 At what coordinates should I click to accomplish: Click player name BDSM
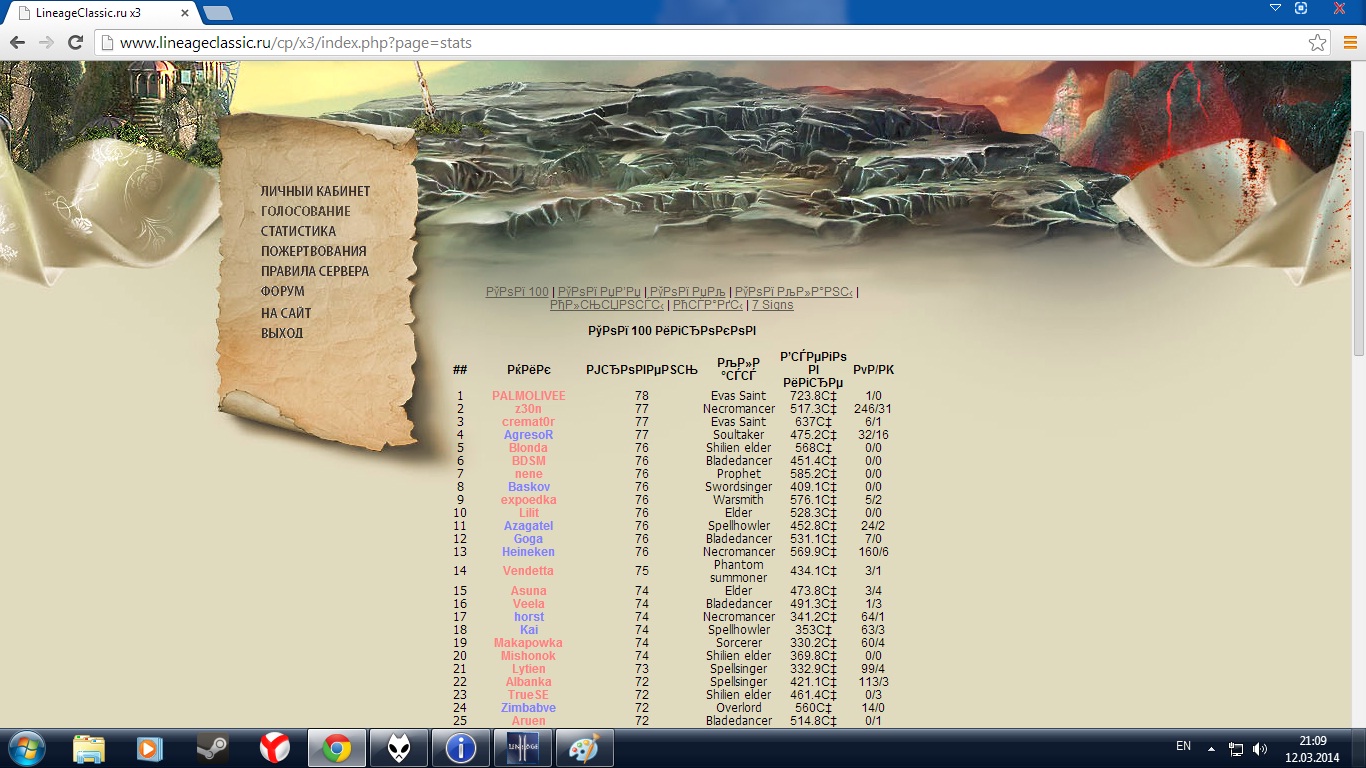click(529, 461)
